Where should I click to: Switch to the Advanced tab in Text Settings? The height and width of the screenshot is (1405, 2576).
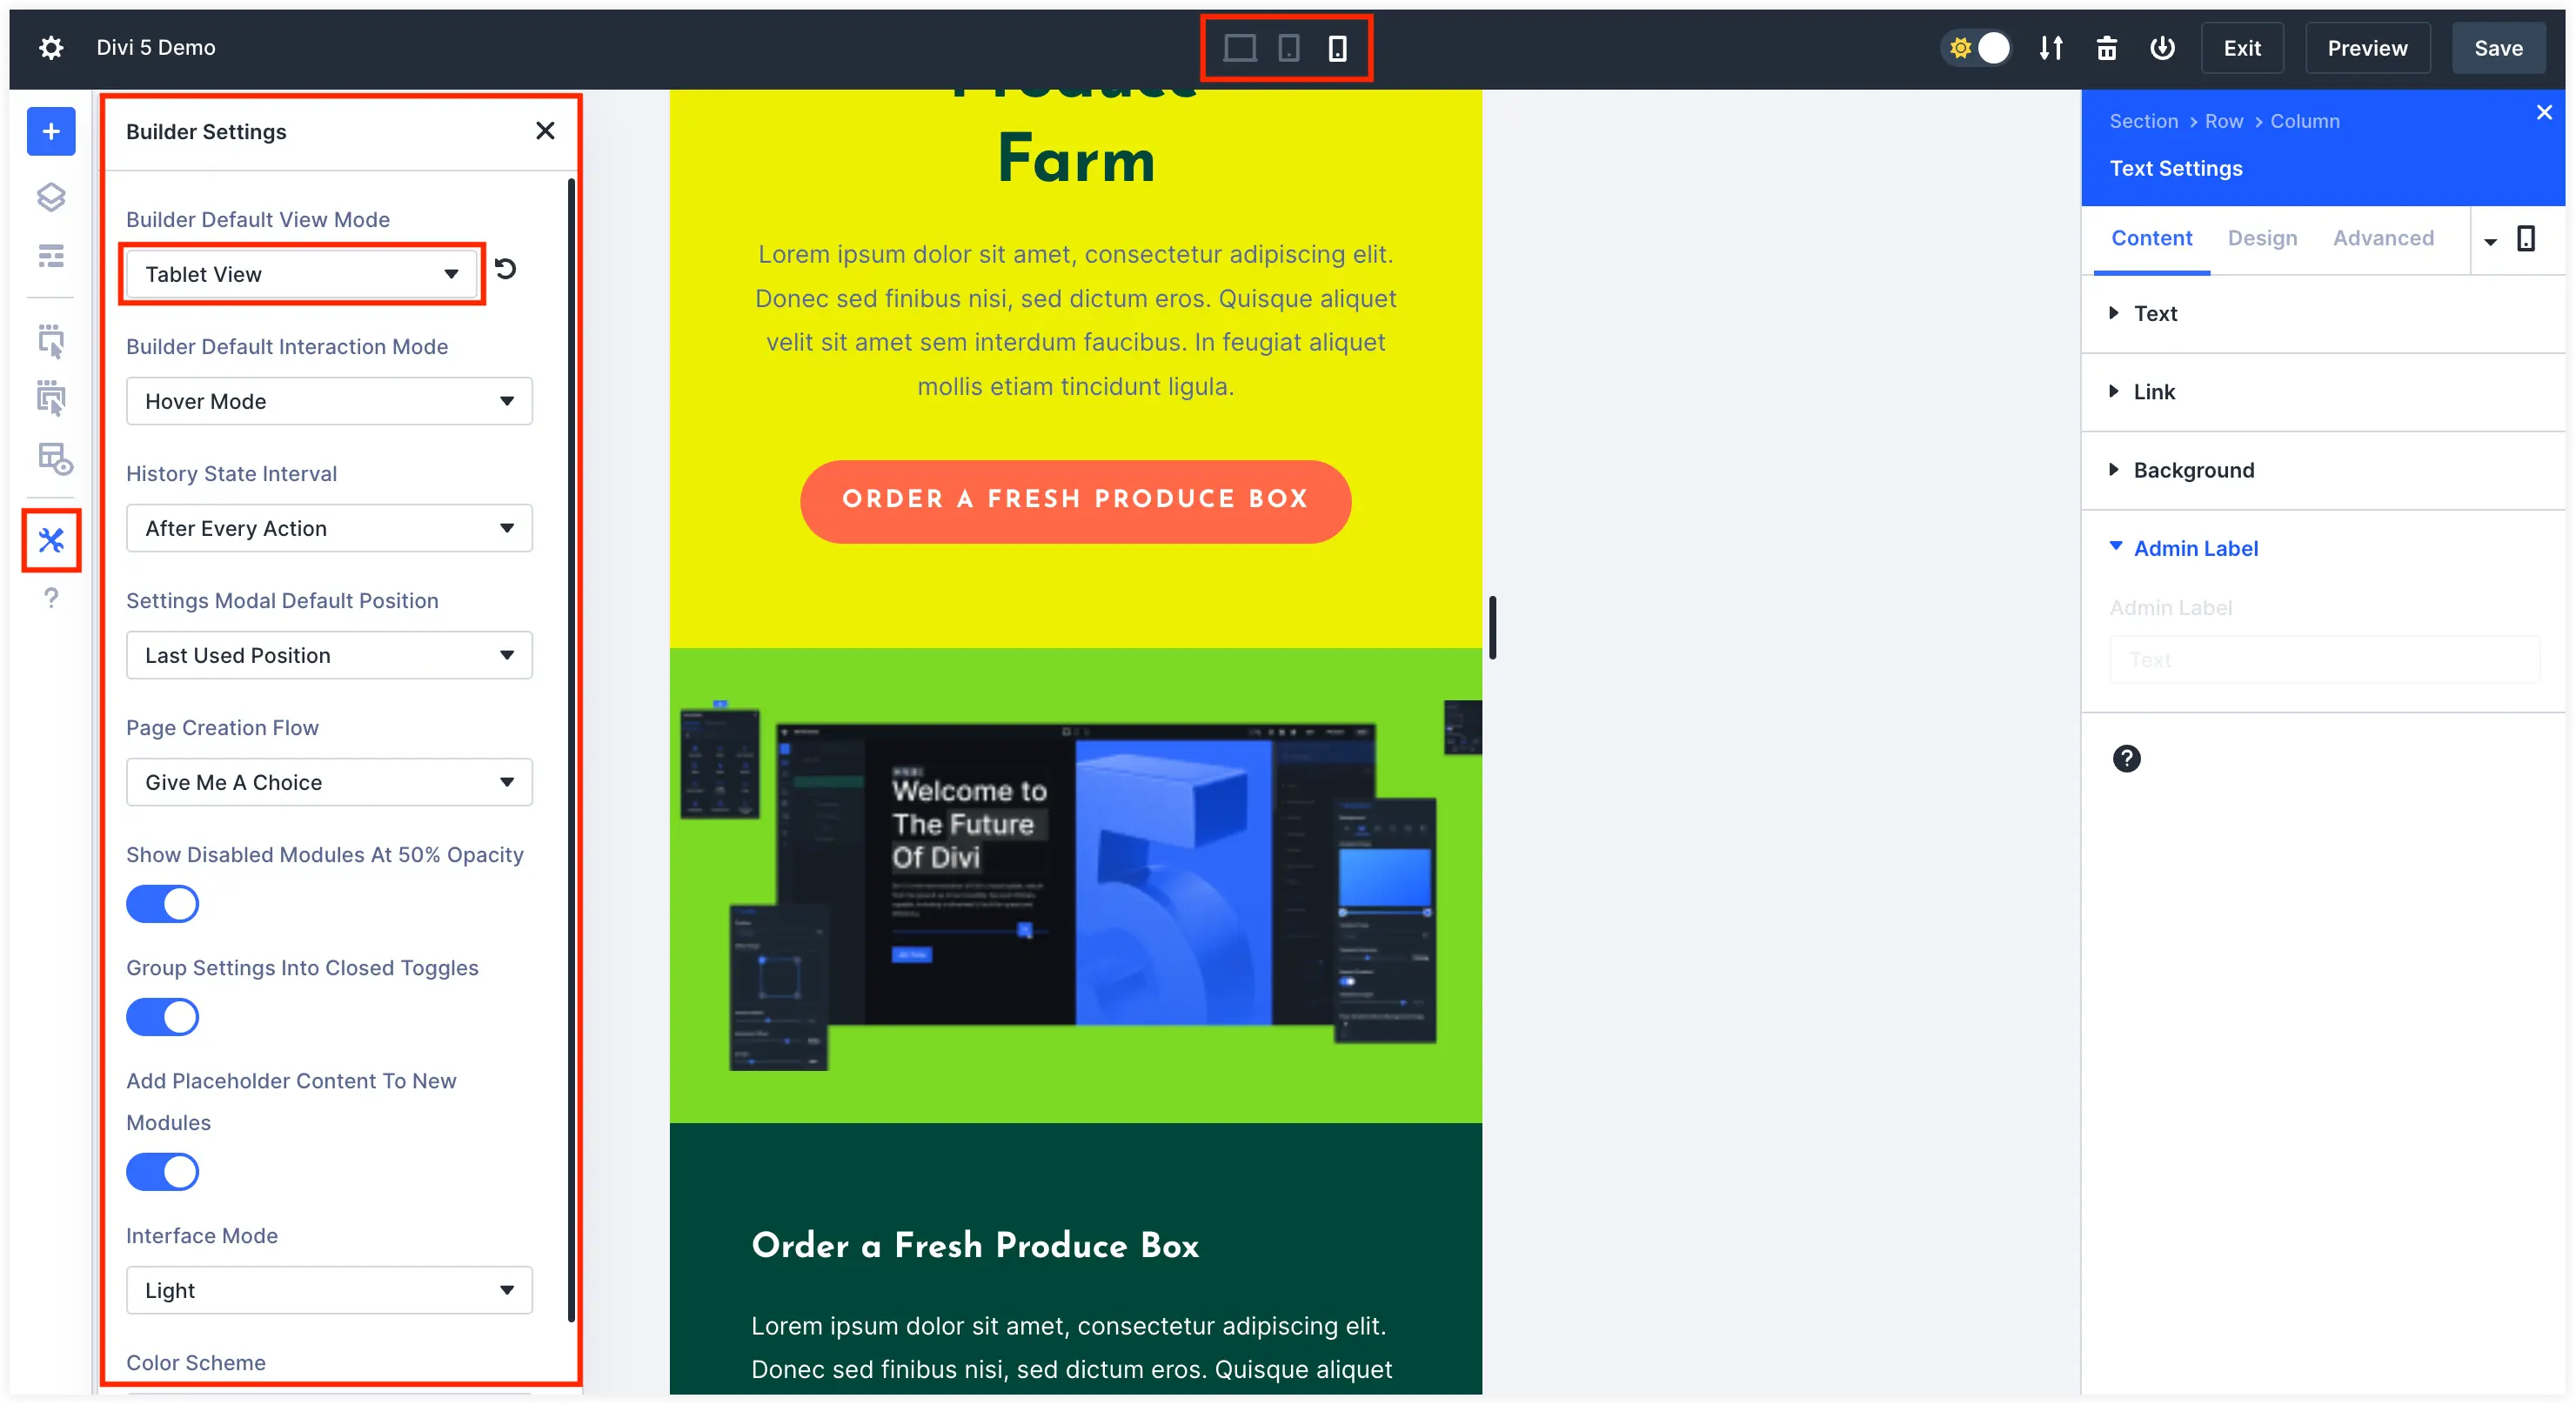point(2384,238)
